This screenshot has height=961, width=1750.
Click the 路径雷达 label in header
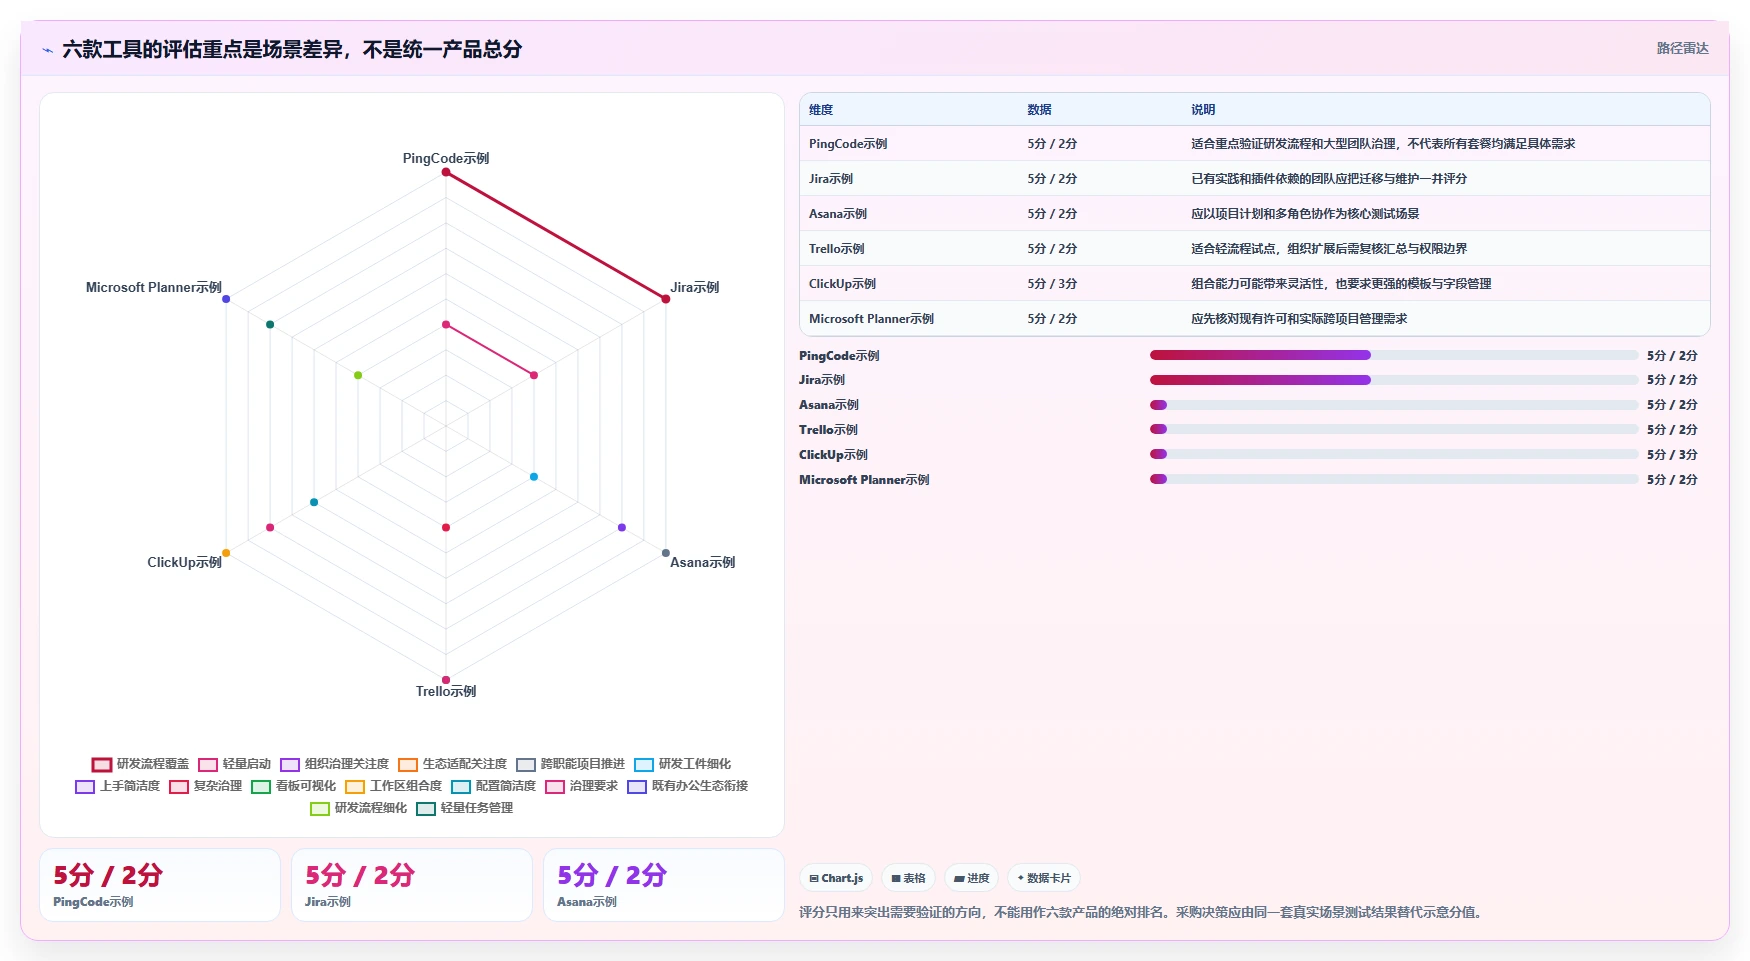point(1682,48)
